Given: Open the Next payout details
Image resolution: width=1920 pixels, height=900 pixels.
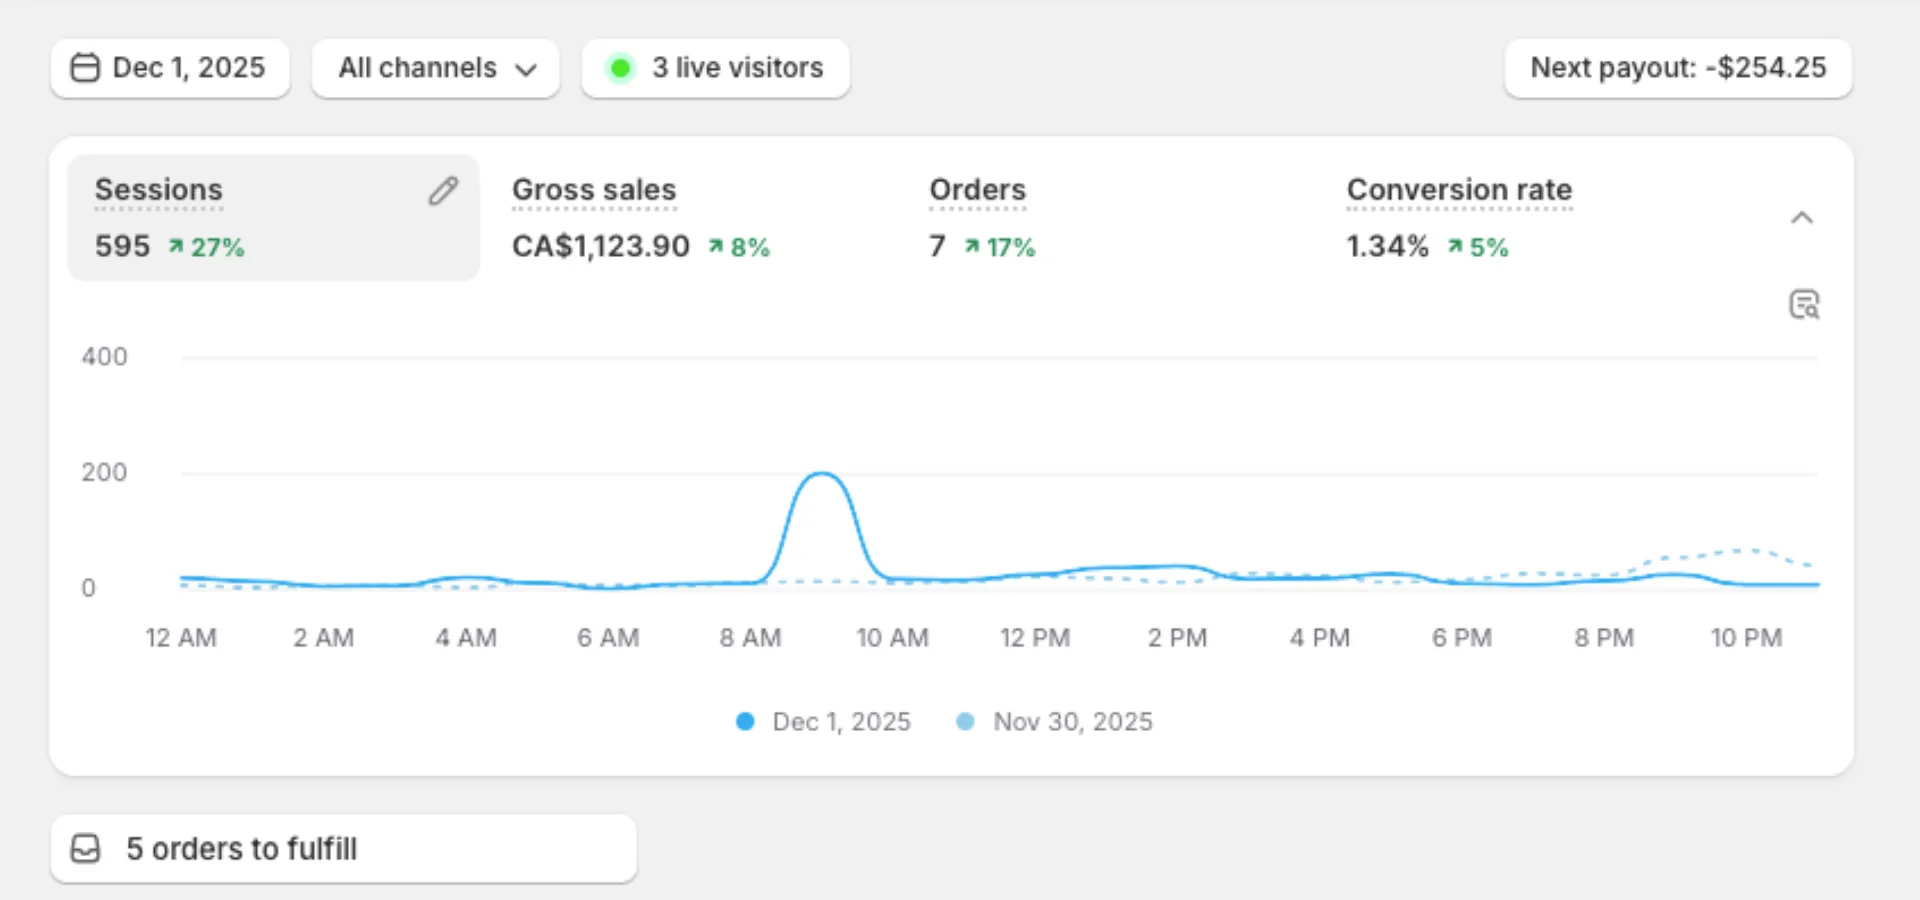Looking at the screenshot, I should click(x=1677, y=68).
